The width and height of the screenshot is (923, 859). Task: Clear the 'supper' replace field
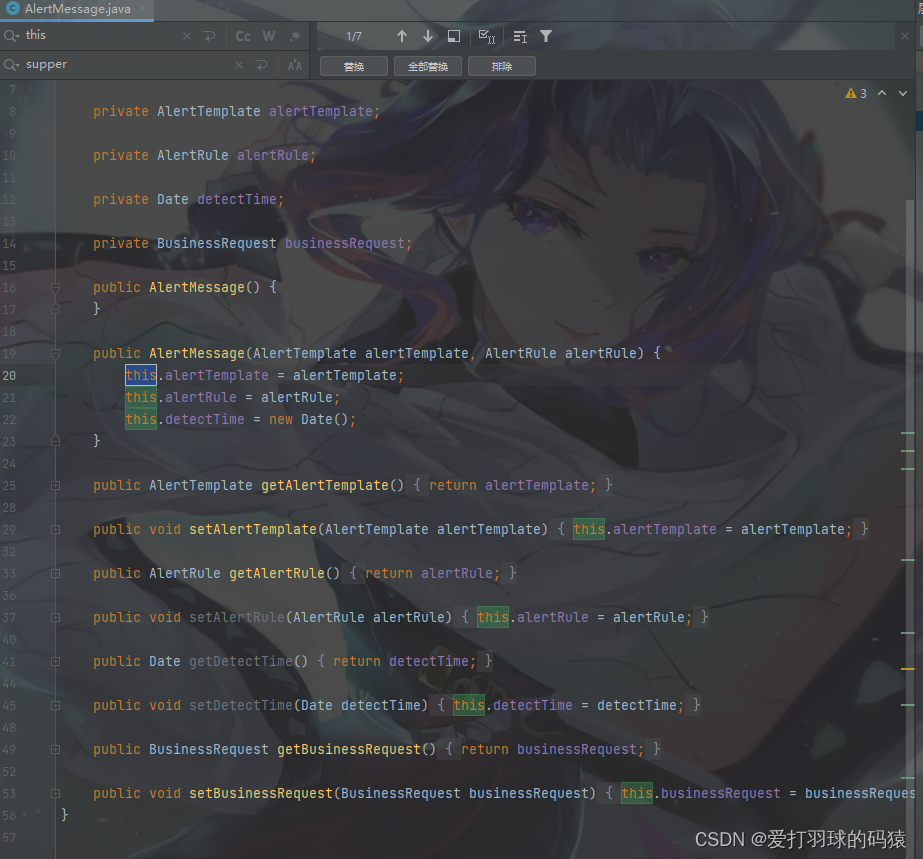tap(239, 65)
